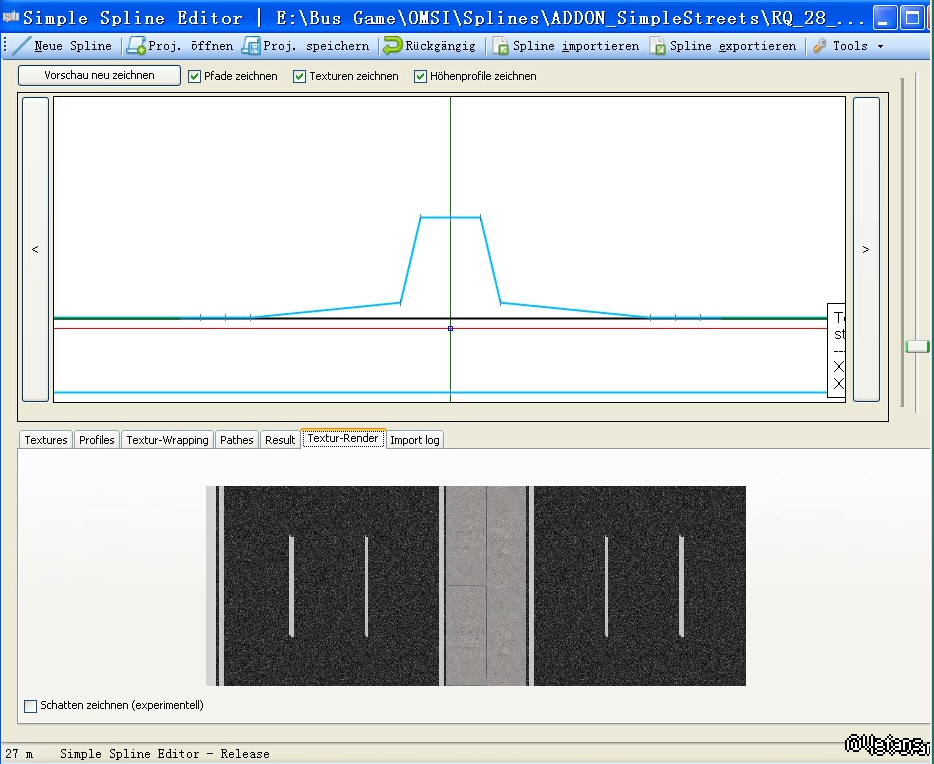
Task: Click the Neue Spline toolbar icon
Action: [x=22, y=46]
